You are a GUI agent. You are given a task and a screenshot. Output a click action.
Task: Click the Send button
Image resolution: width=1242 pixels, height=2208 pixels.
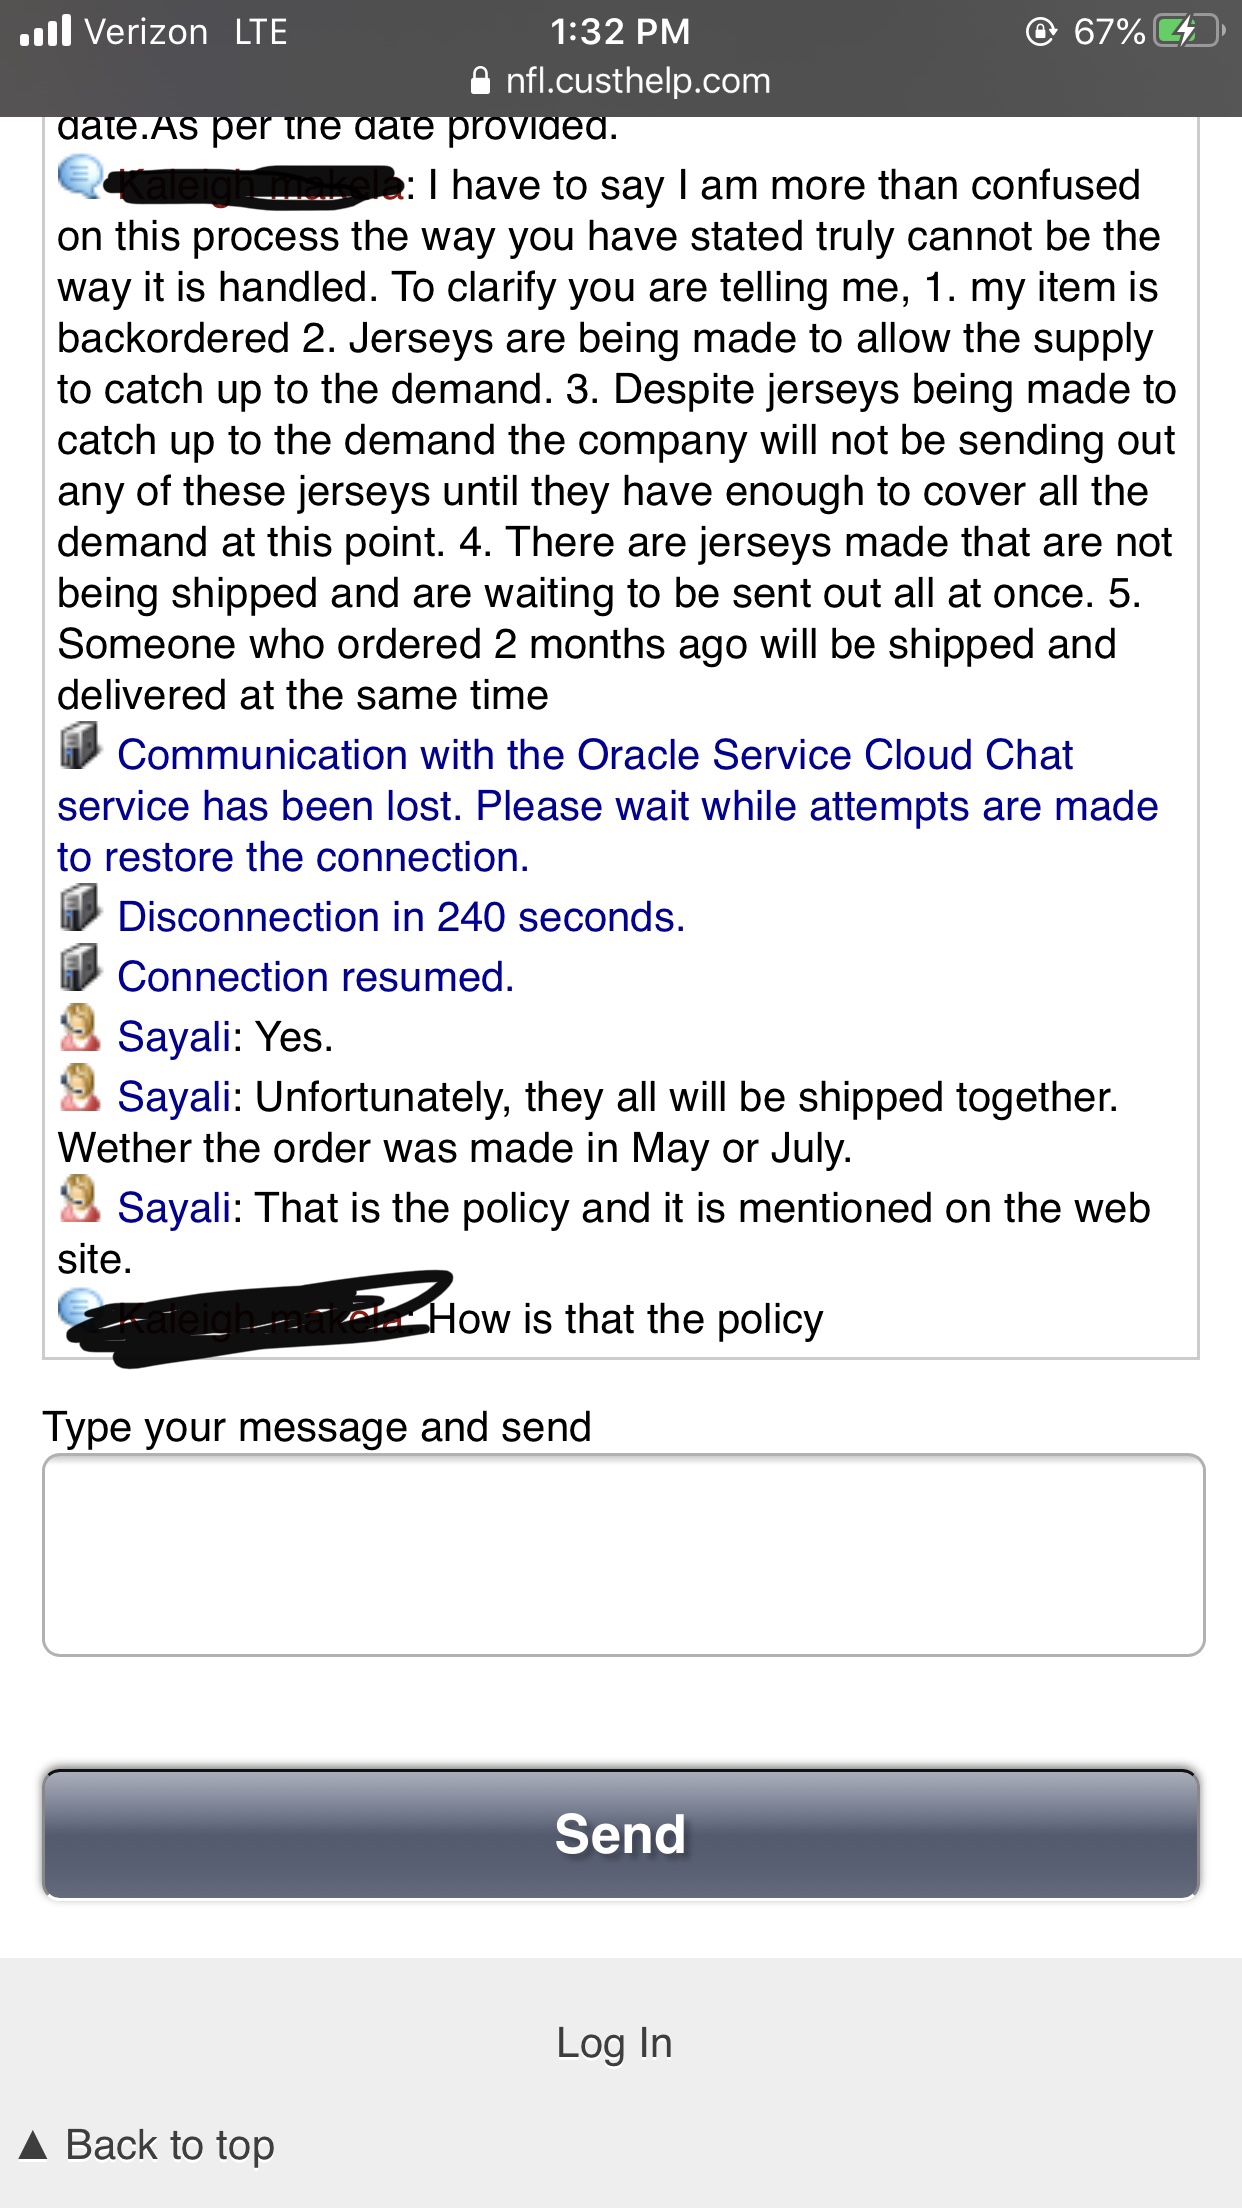[x=620, y=1834]
